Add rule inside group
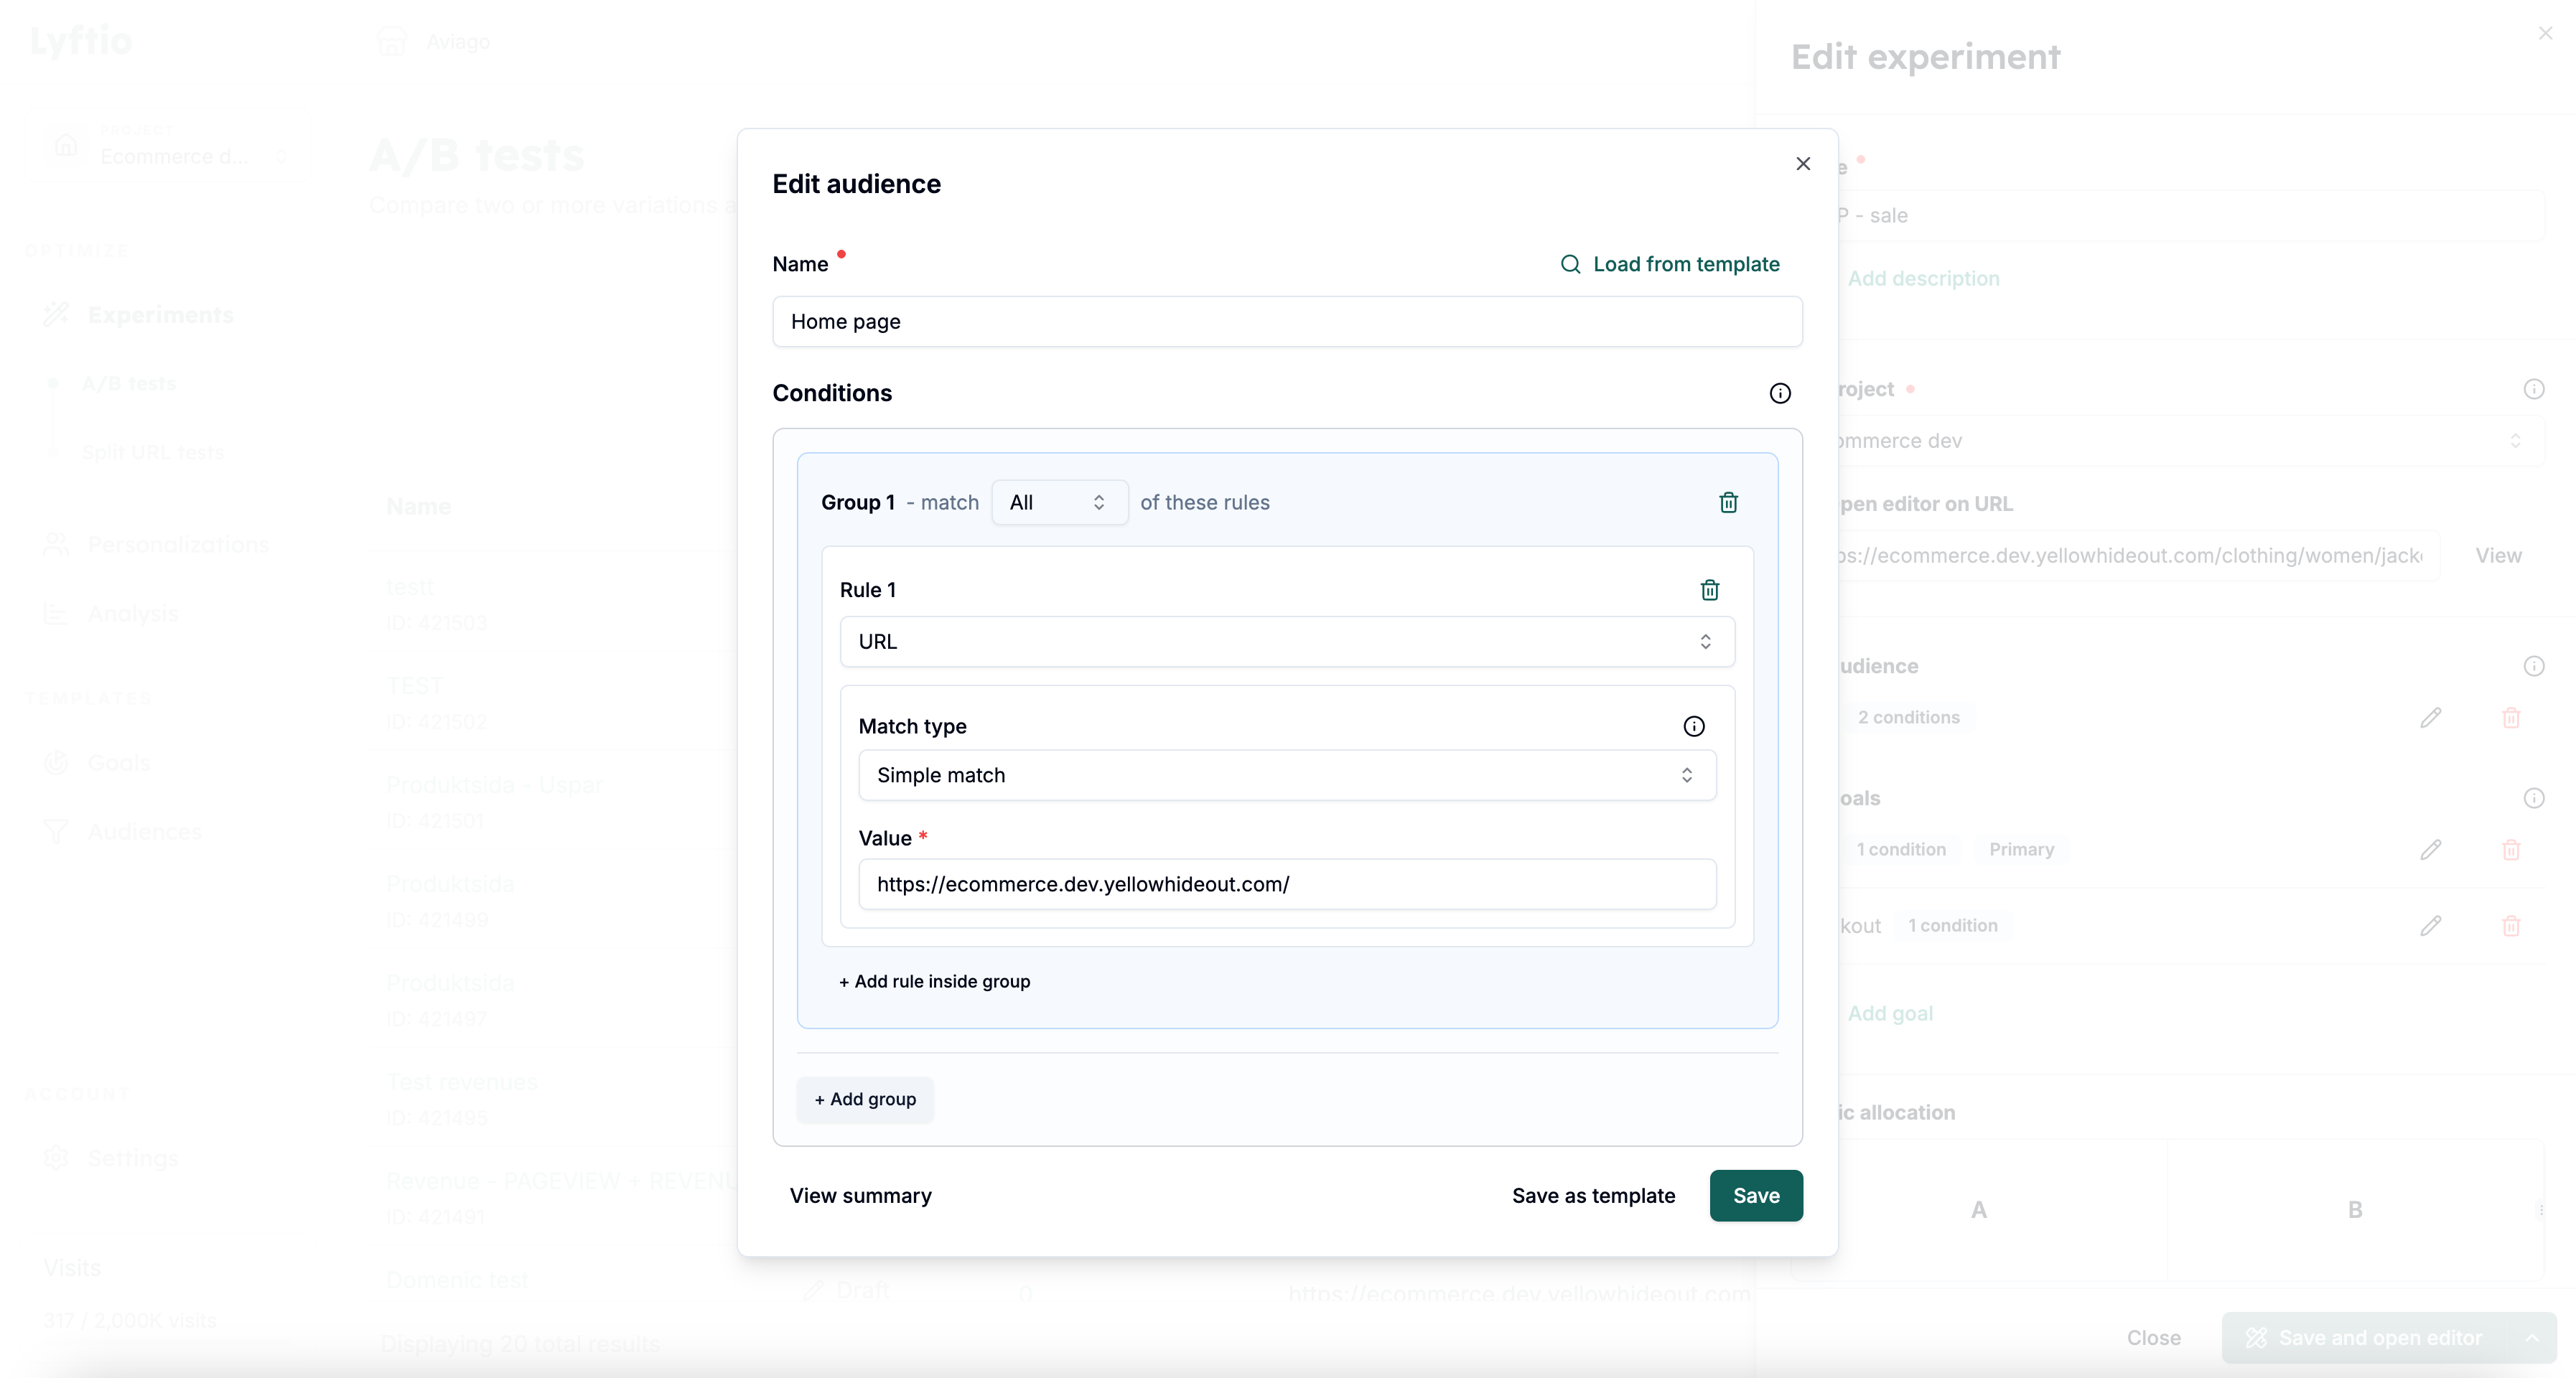Image resolution: width=2576 pixels, height=1378 pixels. click(934, 981)
